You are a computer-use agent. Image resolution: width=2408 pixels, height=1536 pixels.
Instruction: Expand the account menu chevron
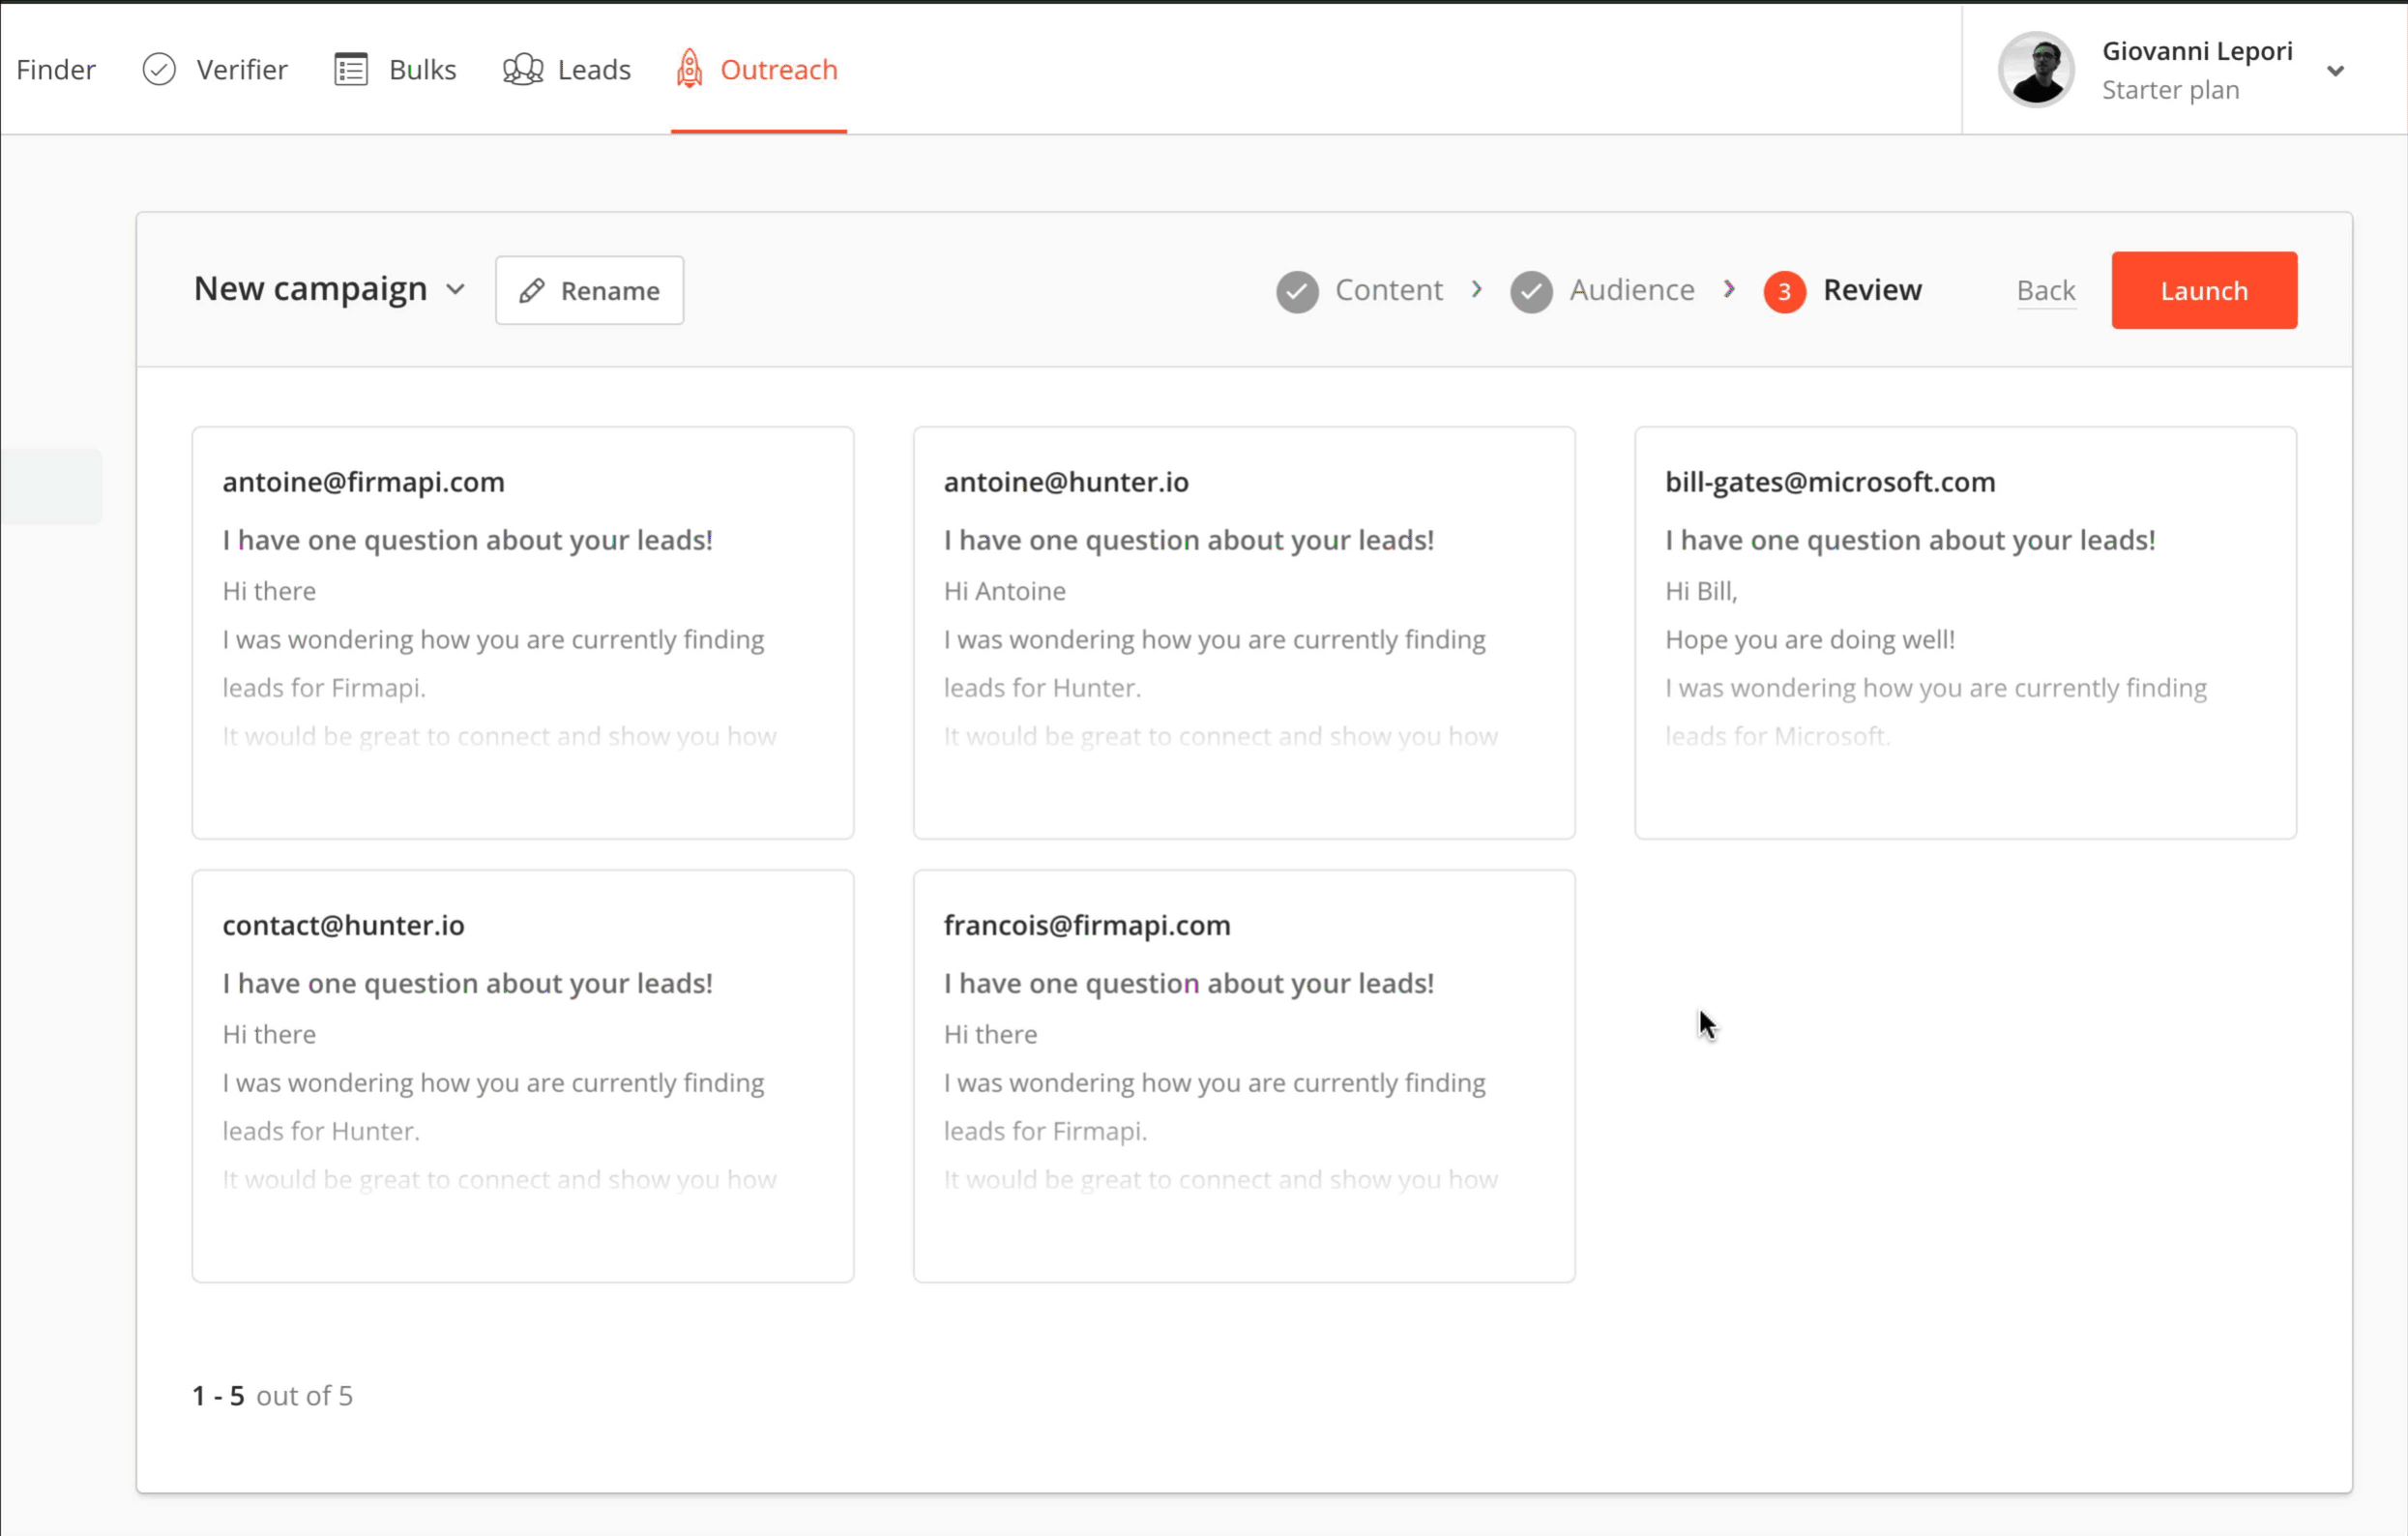tap(2336, 71)
